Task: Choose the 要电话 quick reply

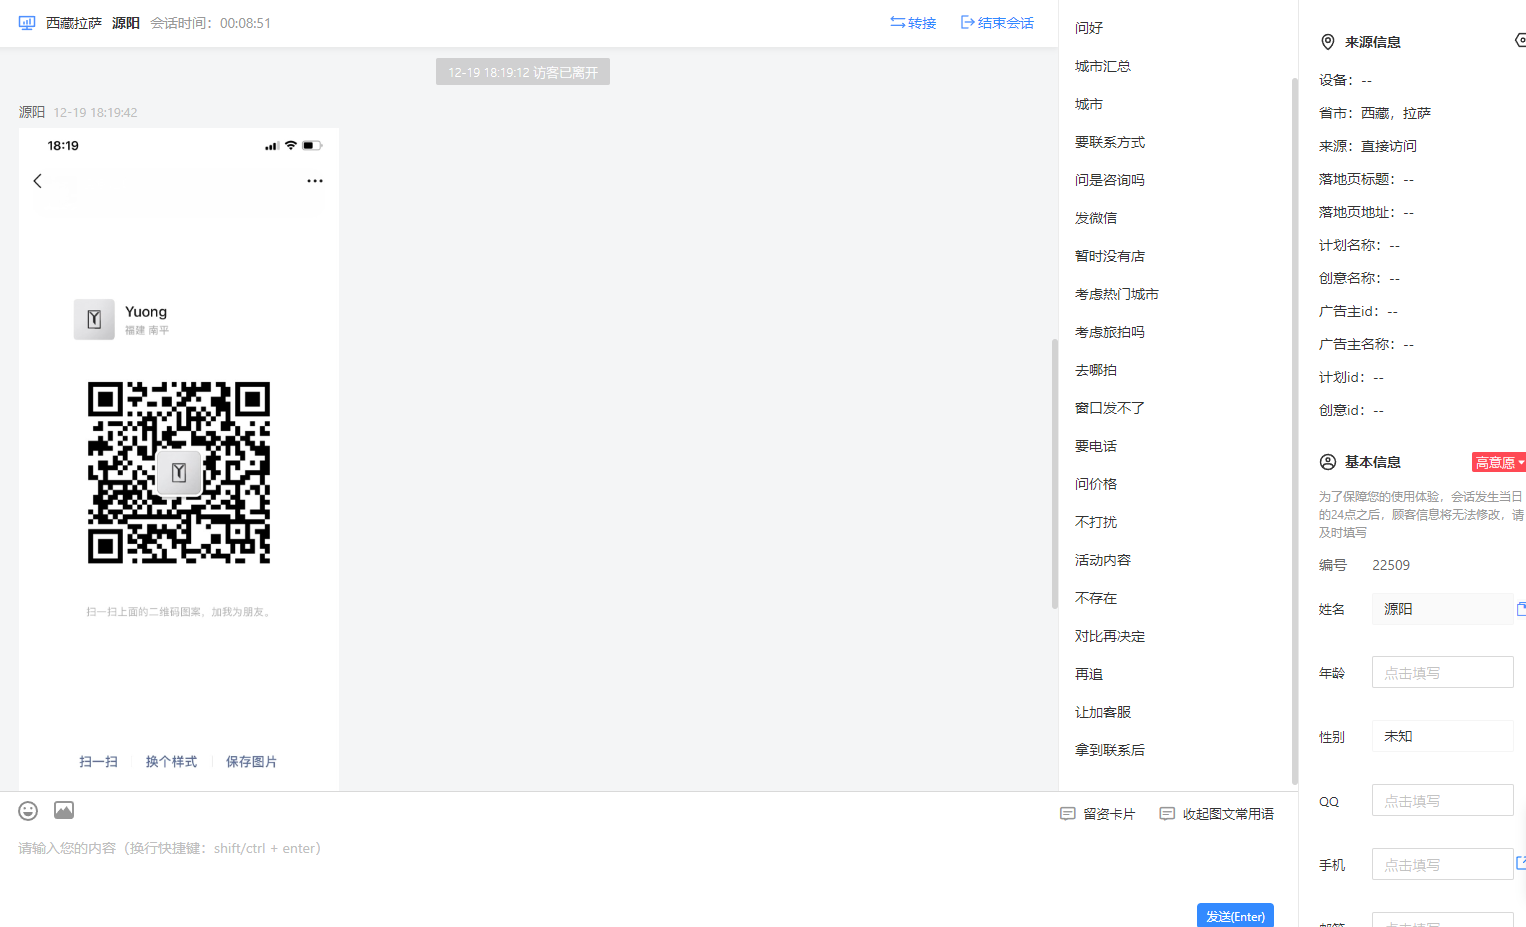Action: point(1096,446)
